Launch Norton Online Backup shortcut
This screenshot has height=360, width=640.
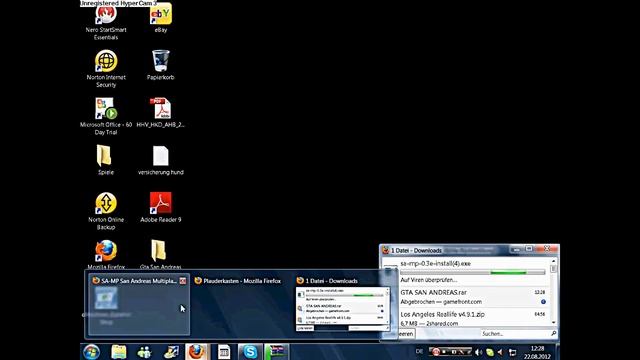point(106,211)
